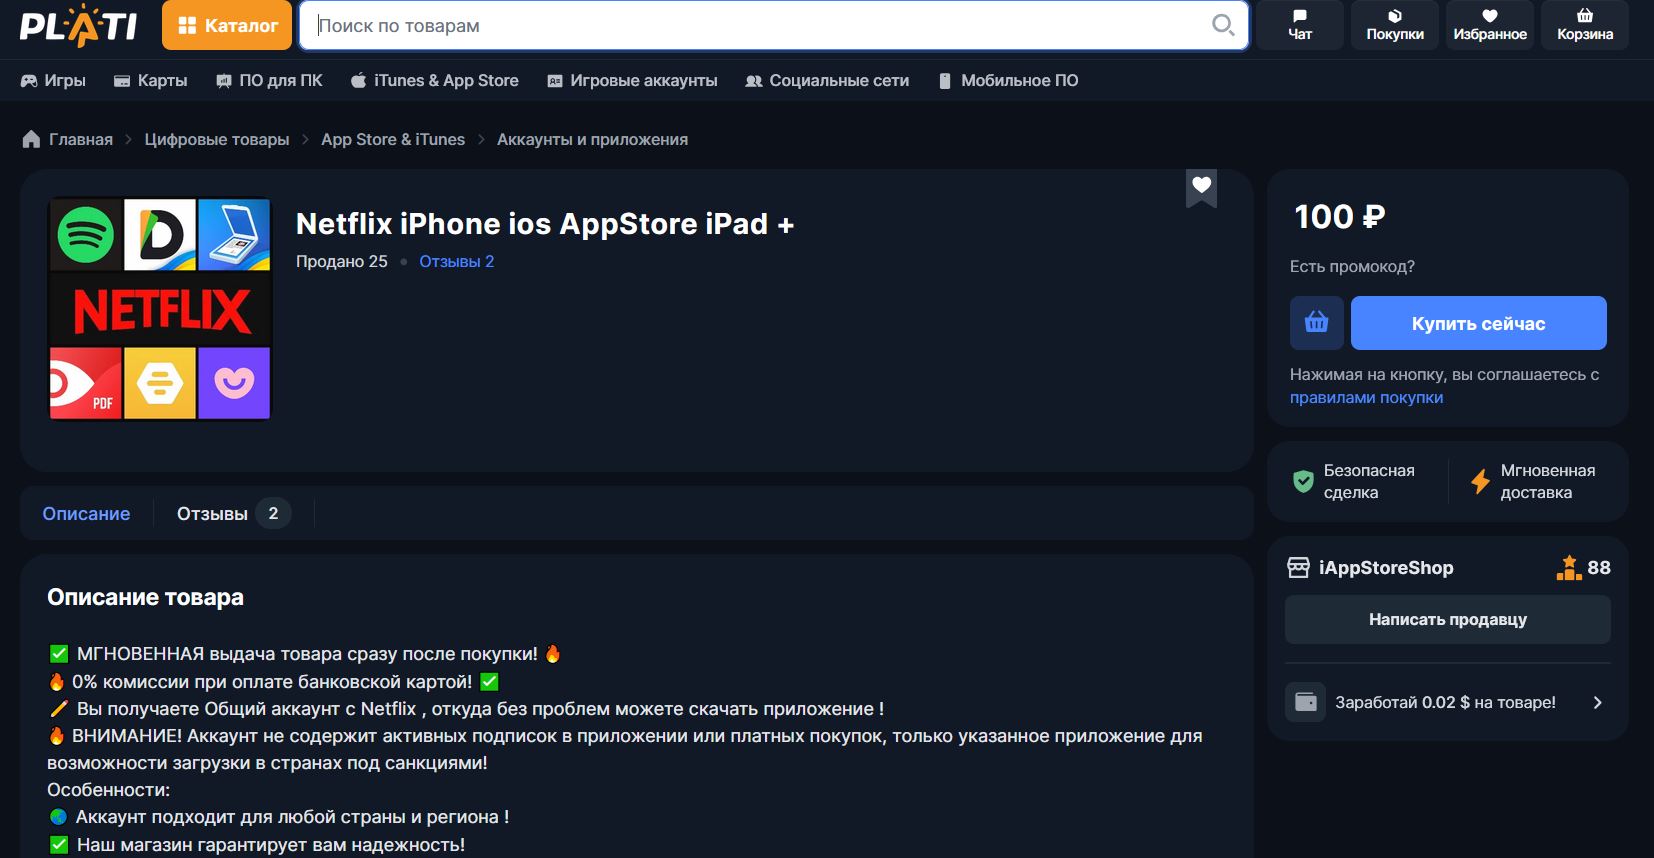The image size is (1654, 858).
Task: Expand the Заработай 0.02 $ chevron
Action: point(1597,702)
